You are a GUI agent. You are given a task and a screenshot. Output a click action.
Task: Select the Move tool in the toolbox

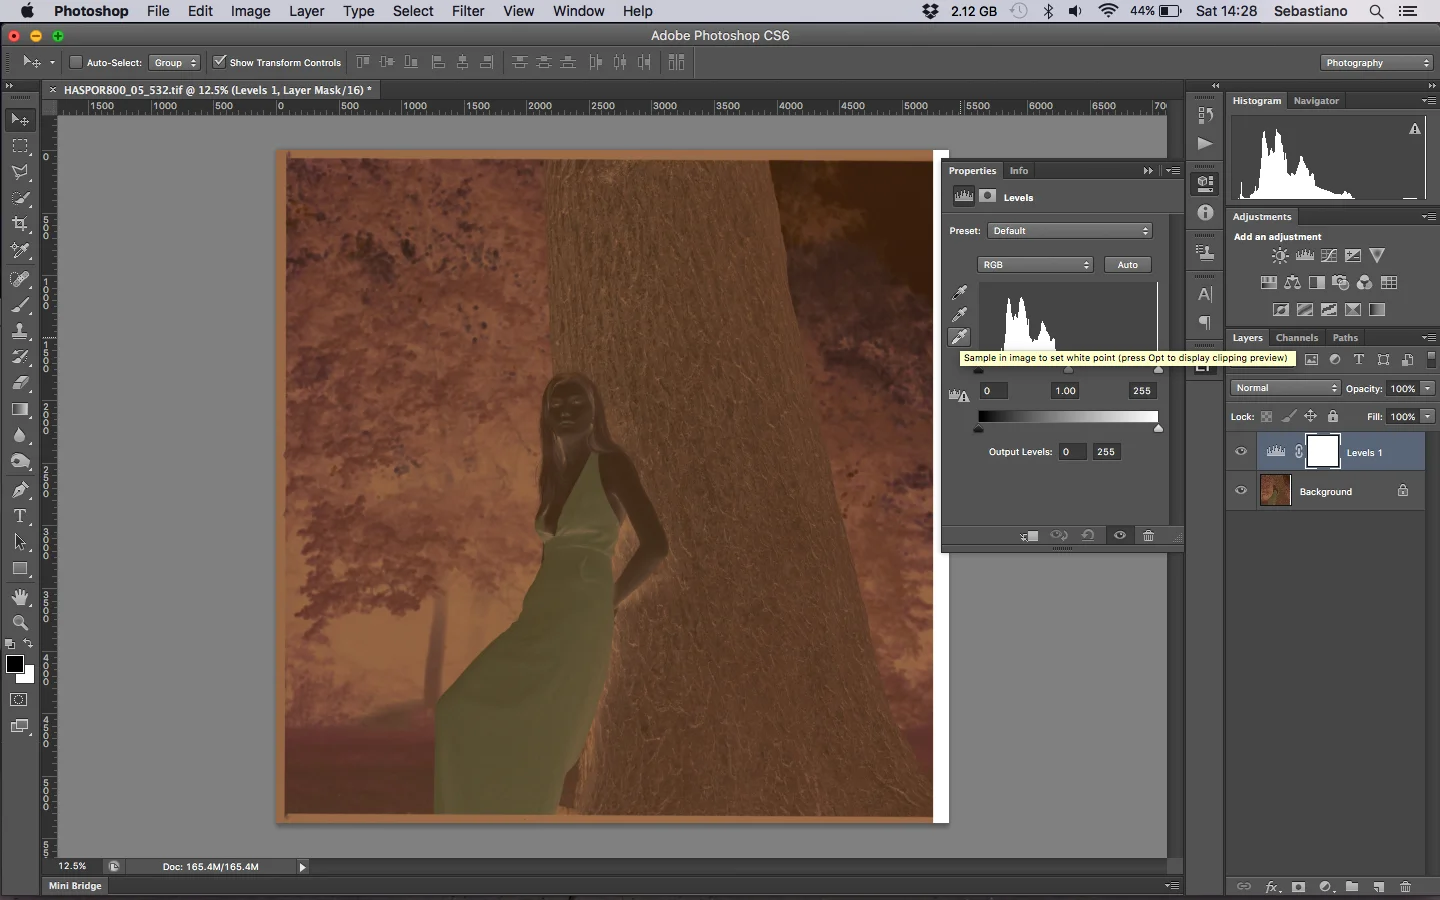(x=20, y=120)
